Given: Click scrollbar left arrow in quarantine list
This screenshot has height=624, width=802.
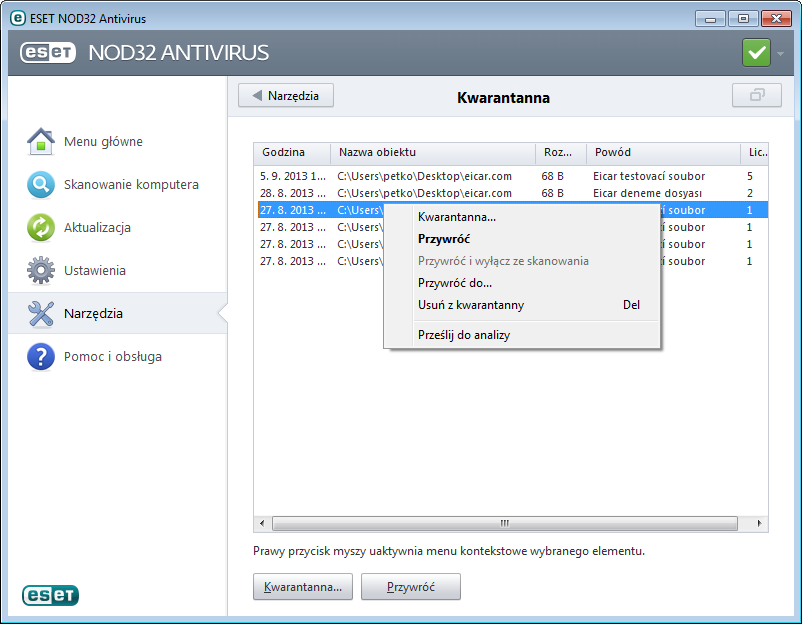Looking at the screenshot, I should (262, 523).
